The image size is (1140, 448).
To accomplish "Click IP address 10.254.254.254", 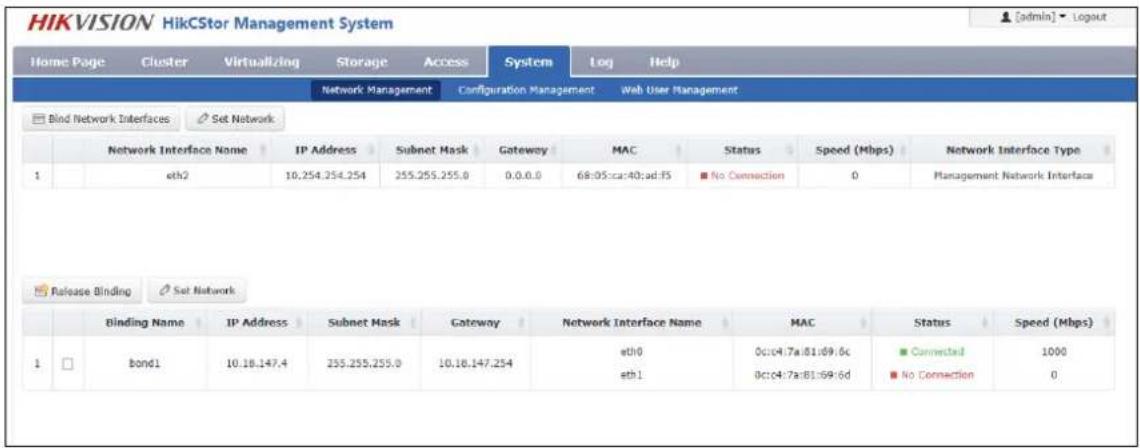I will (x=324, y=176).
